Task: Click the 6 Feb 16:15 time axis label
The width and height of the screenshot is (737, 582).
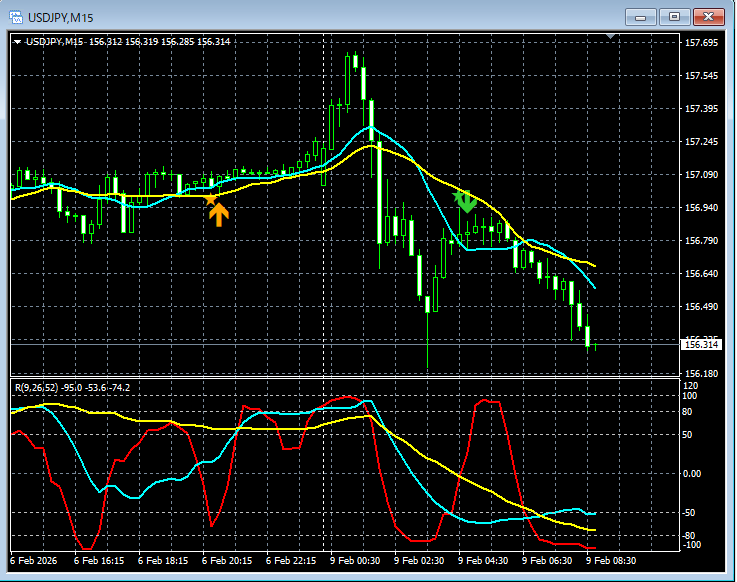Action: coord(99,561)
